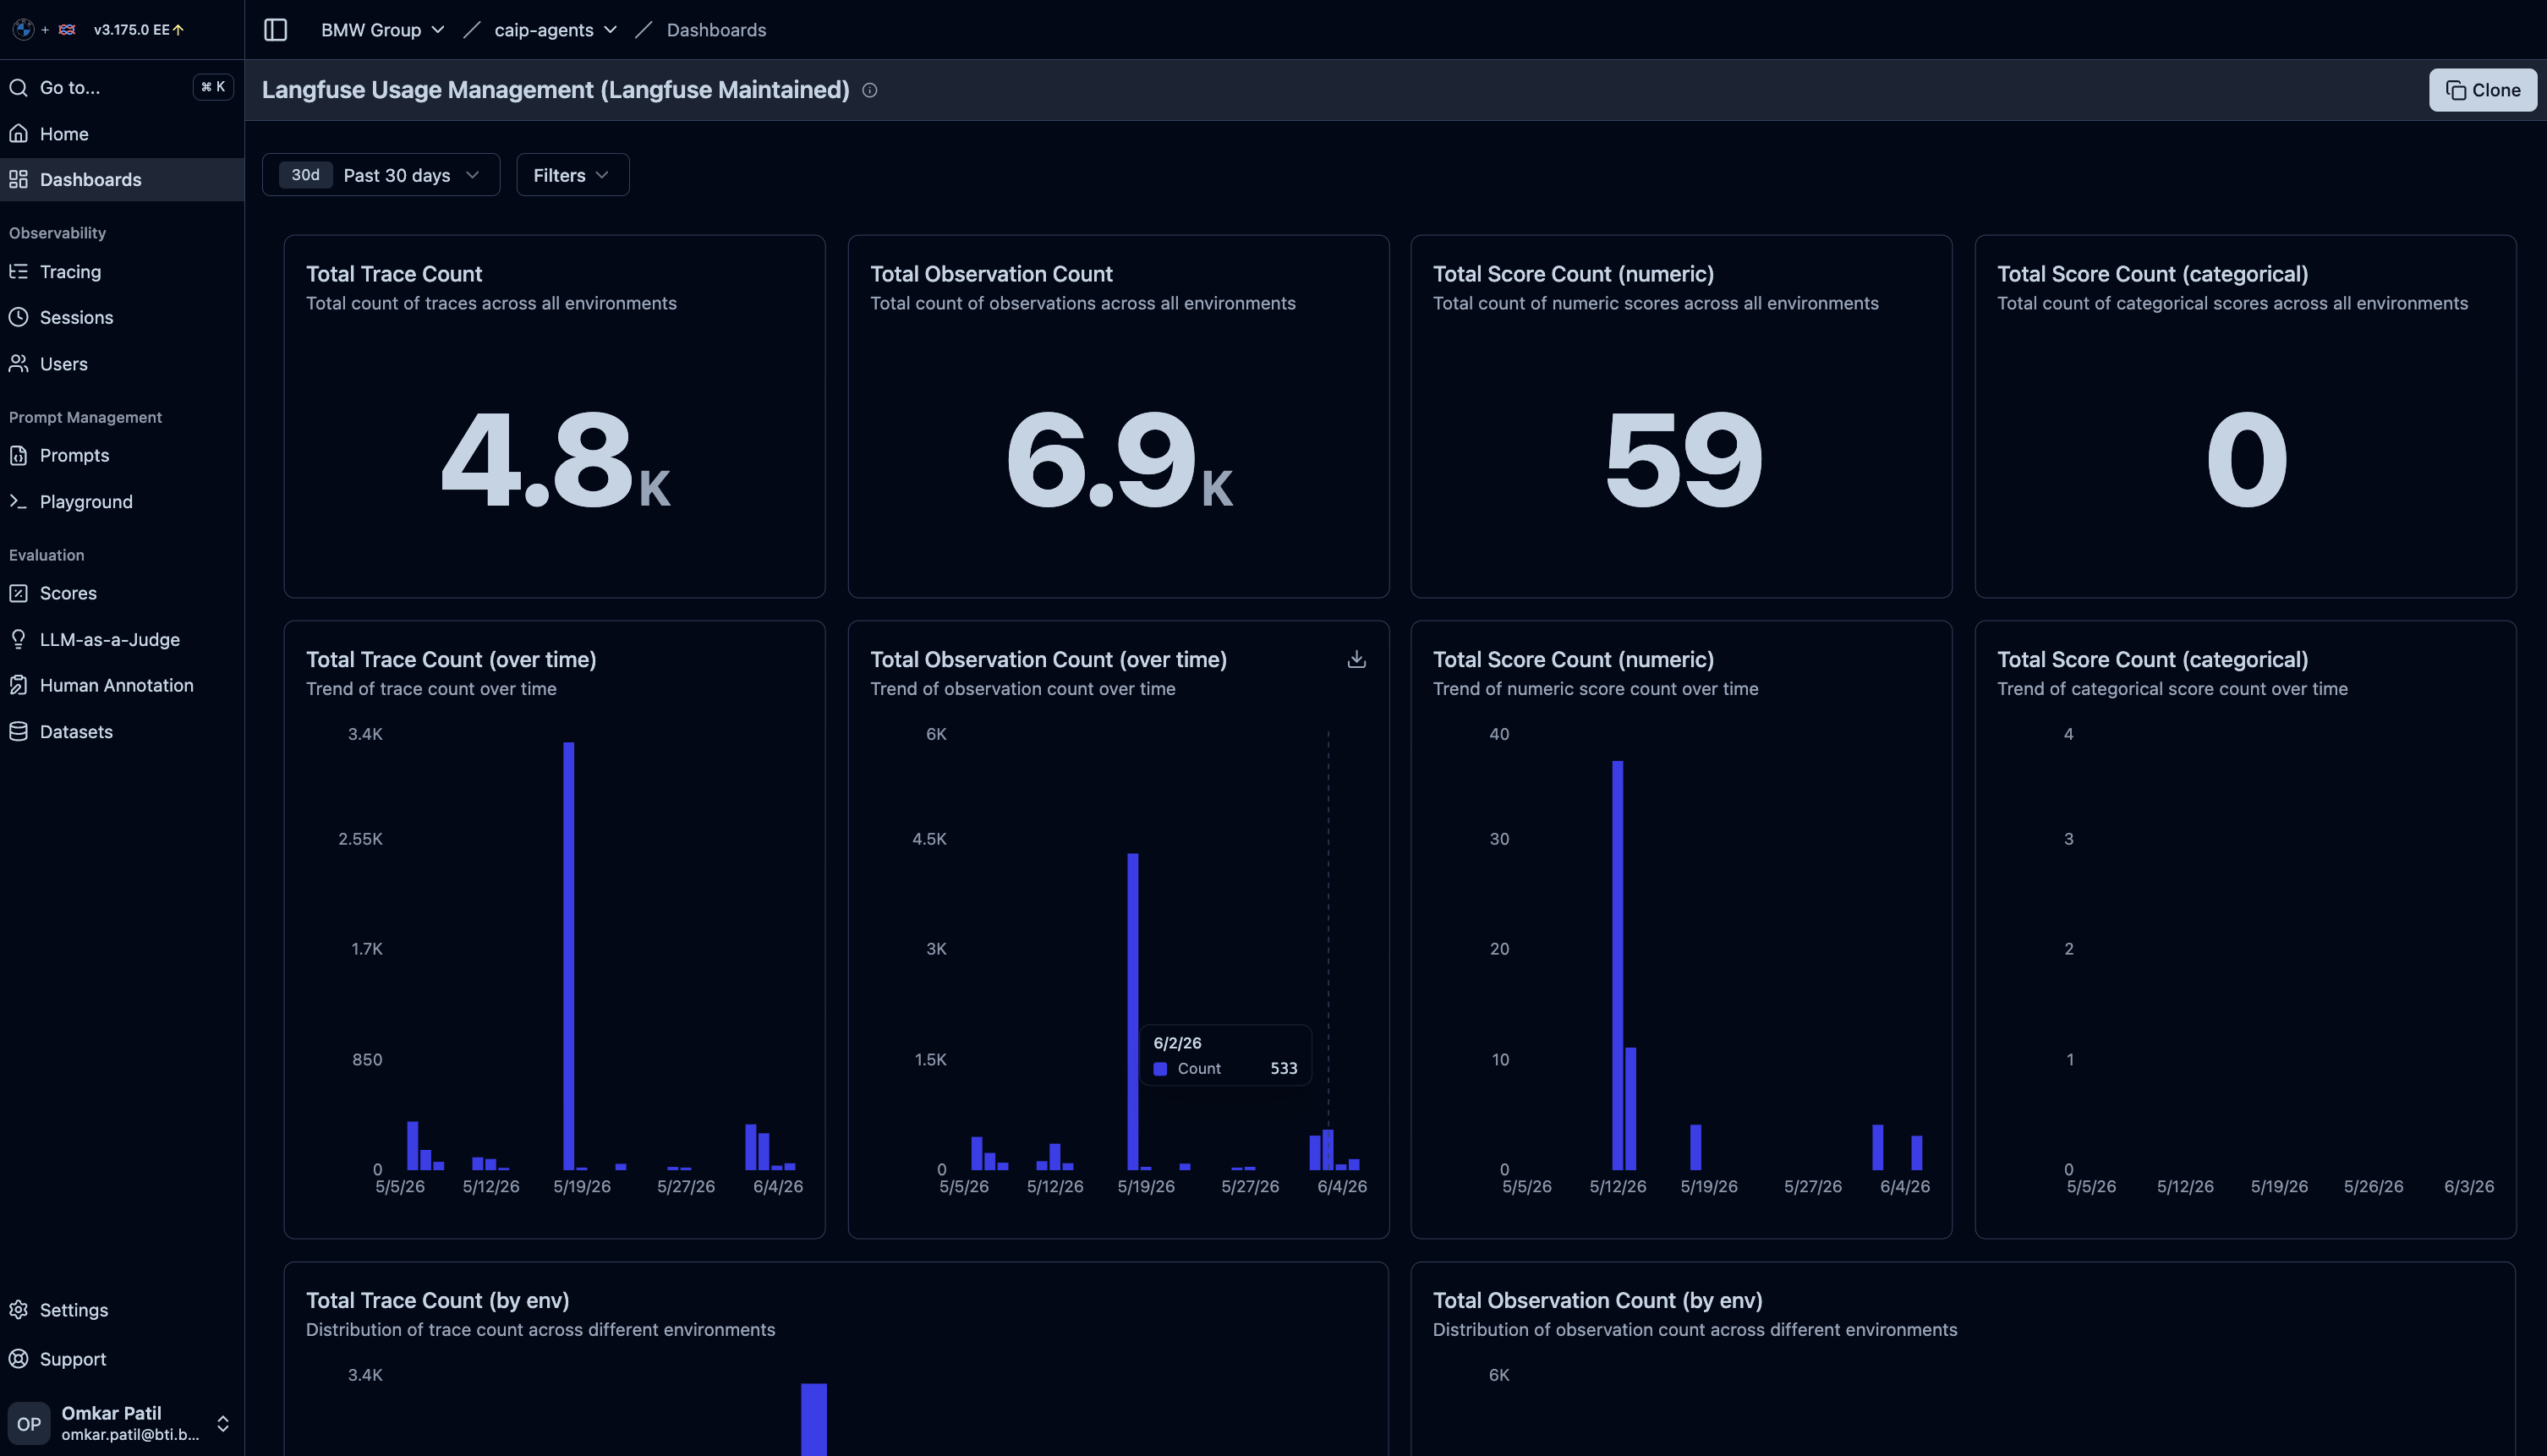This screenshot has height=1456, width=2547.
Task: Open Human Annotation queue
Action: click(121, 685)
